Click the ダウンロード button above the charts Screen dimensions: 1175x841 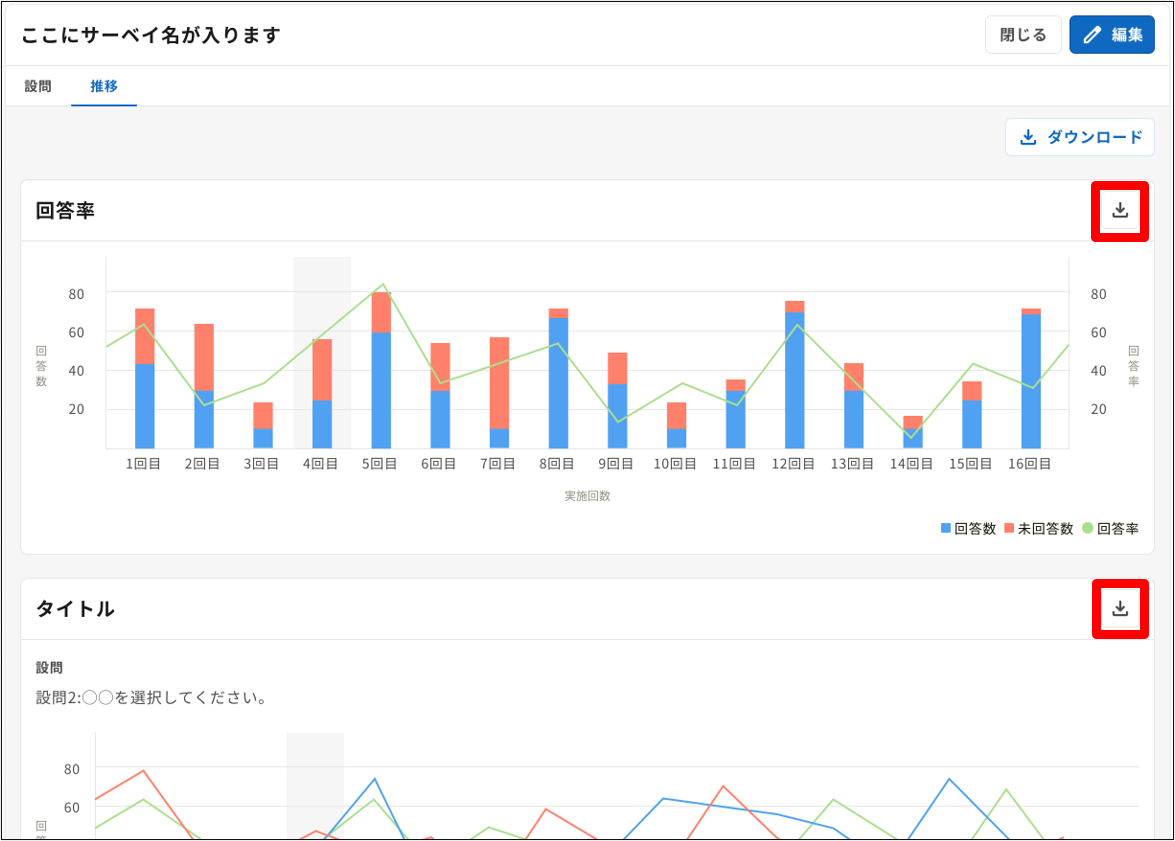(x=1080, y=138)
